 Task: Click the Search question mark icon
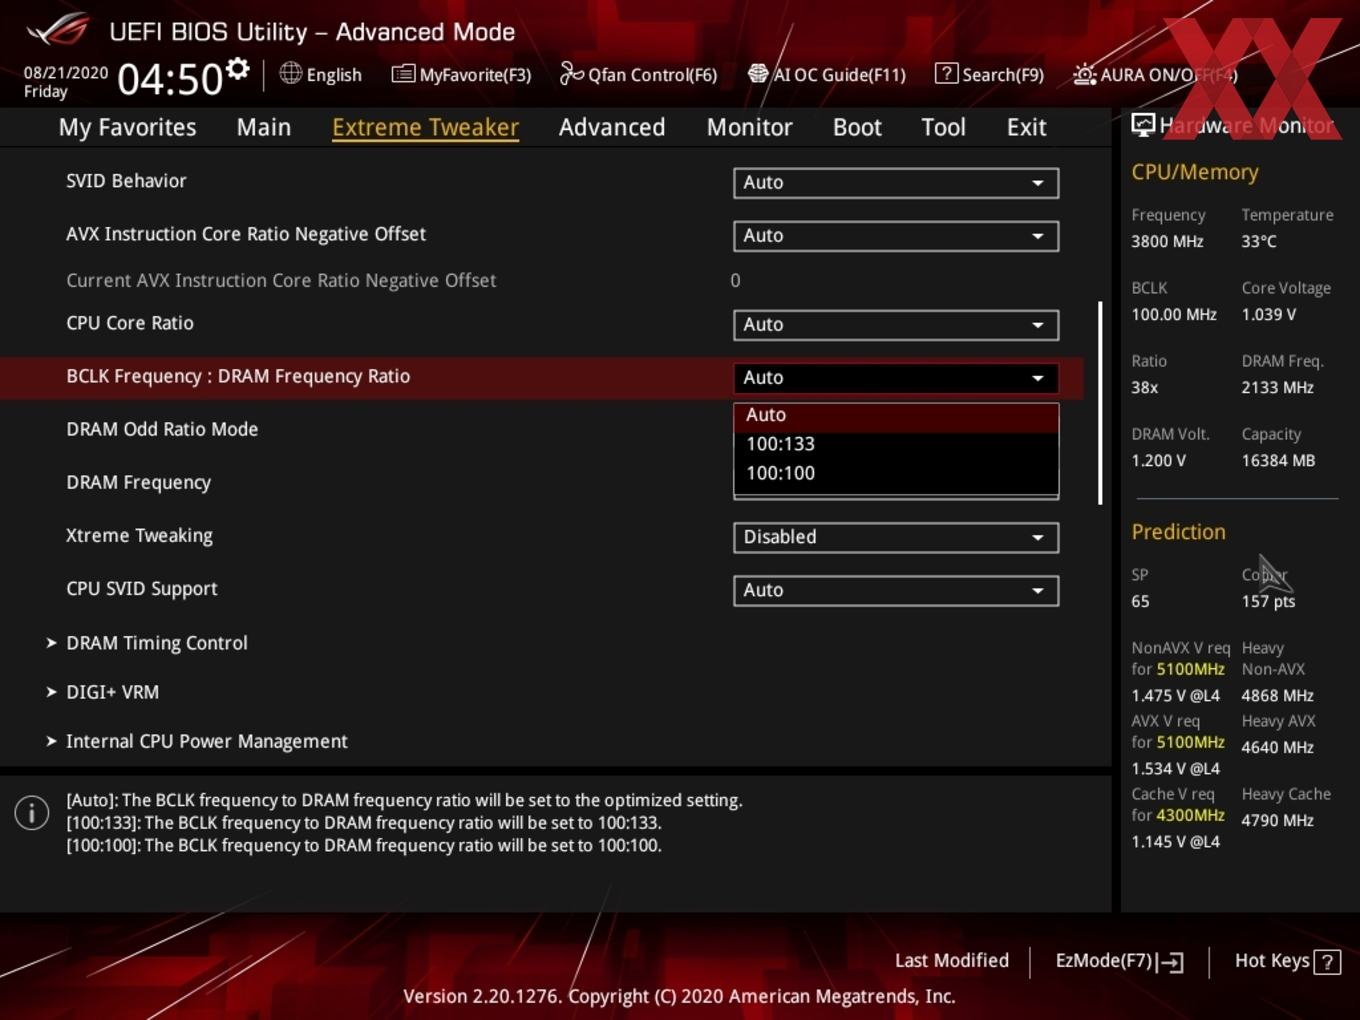(x=946, y=73)
